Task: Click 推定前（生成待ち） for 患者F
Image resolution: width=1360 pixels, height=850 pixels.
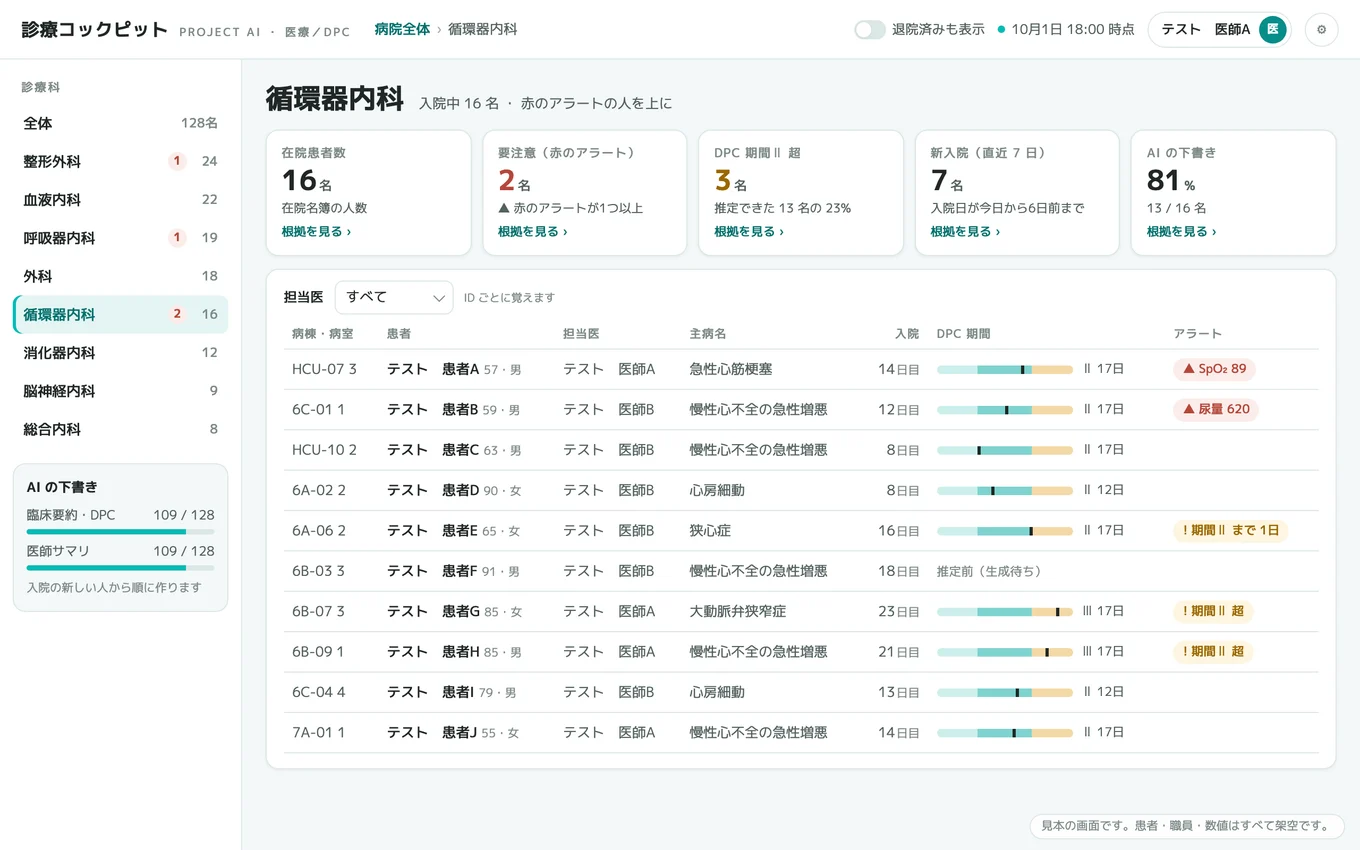Action: click(x=991, y=571)
